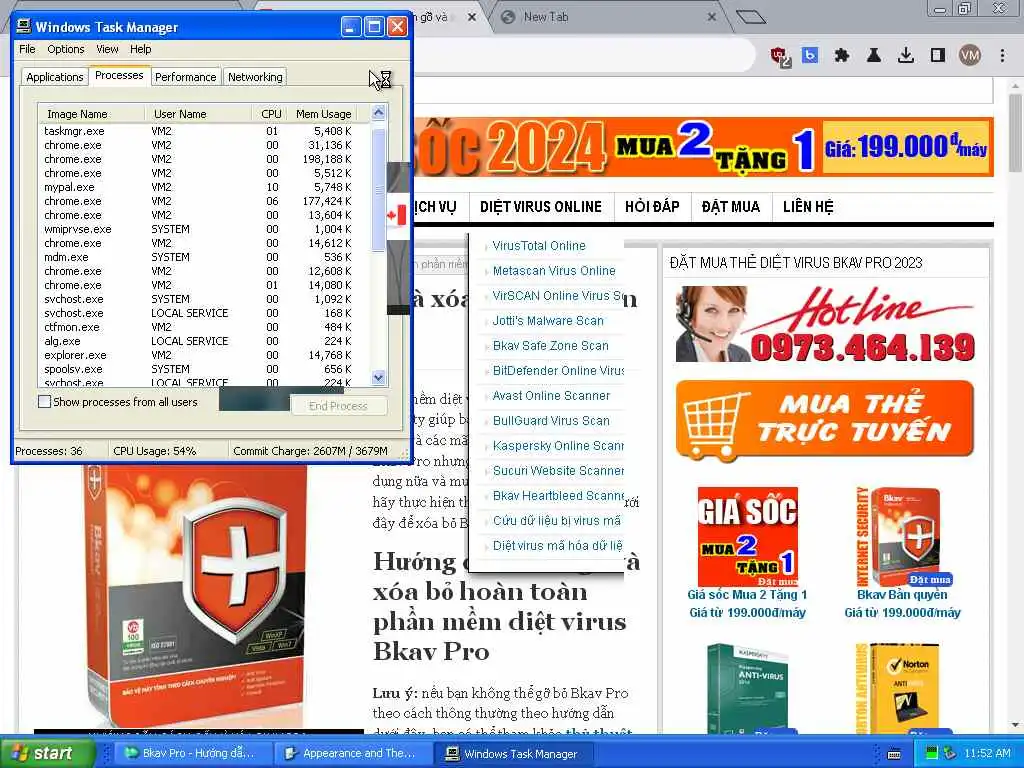Click the Chrome downloads arrow icon
This screenshot has width=1024, height=768.
point(906,56)
